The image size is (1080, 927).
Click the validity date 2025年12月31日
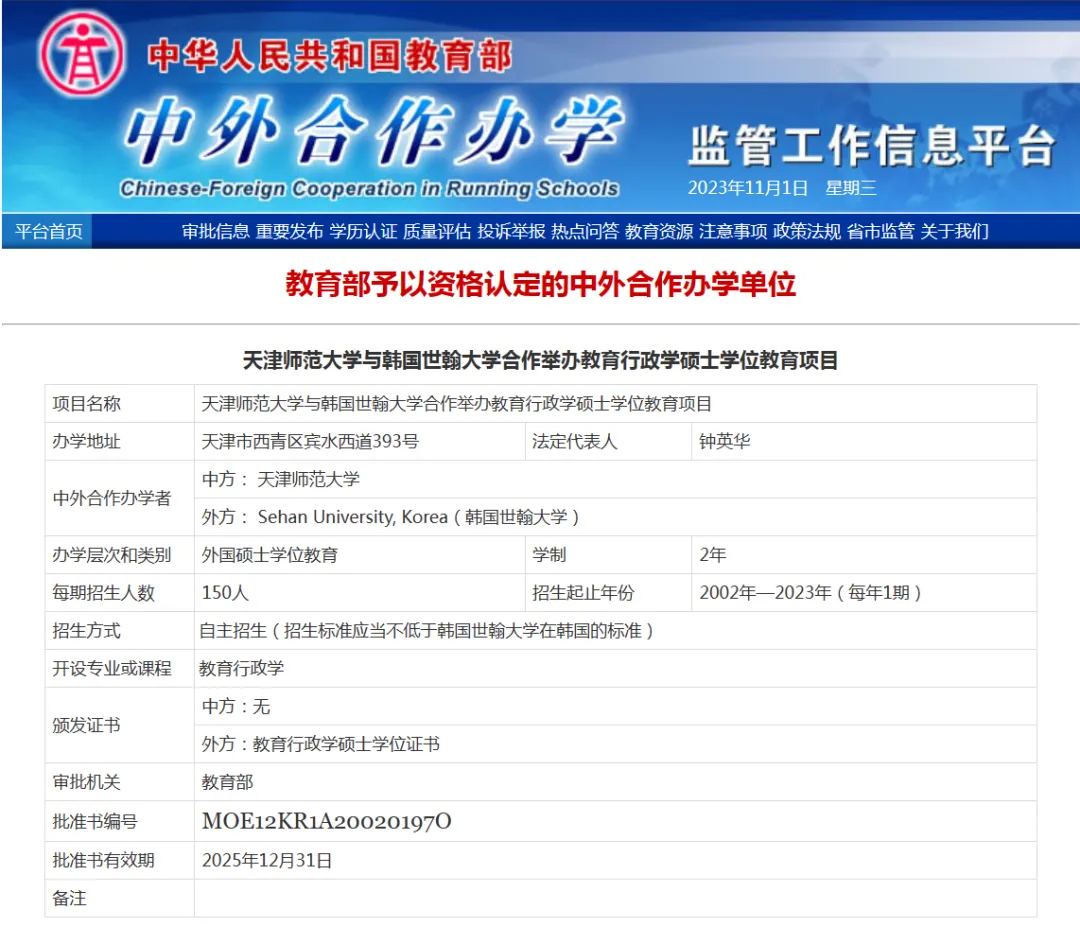pyautogui.click(x=267, y=860)
